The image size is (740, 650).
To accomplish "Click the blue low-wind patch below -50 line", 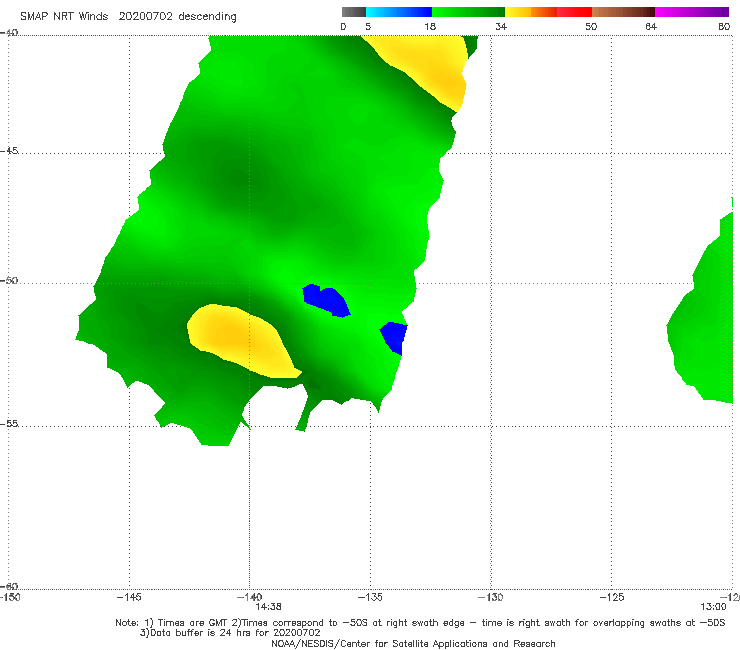I will (327, 300).
